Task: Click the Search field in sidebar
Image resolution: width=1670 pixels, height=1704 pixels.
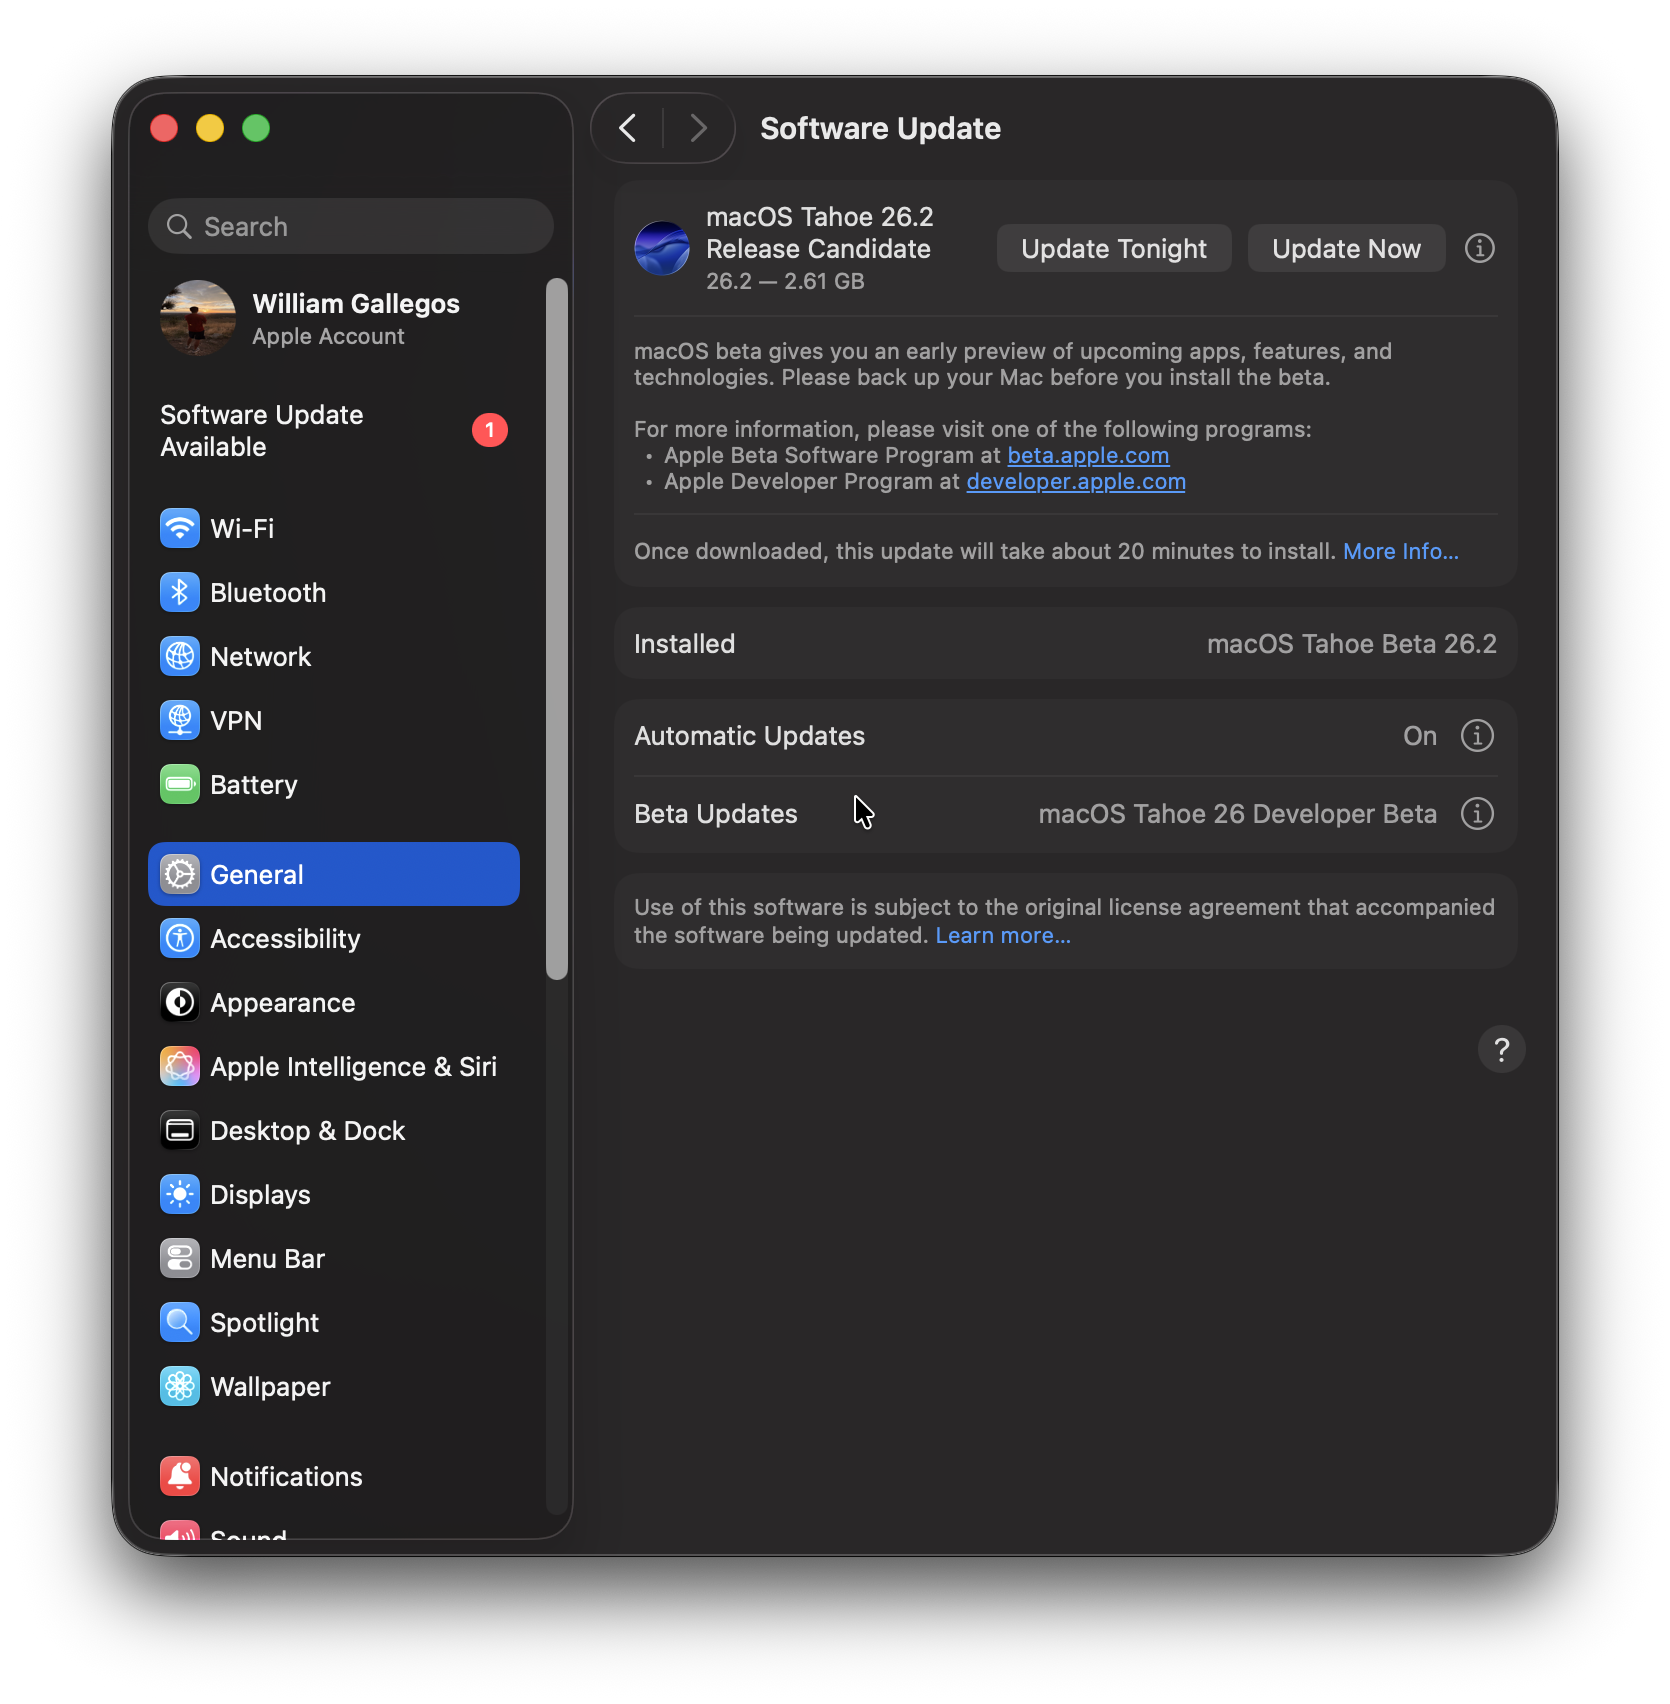Action: [x=351, y=227]
